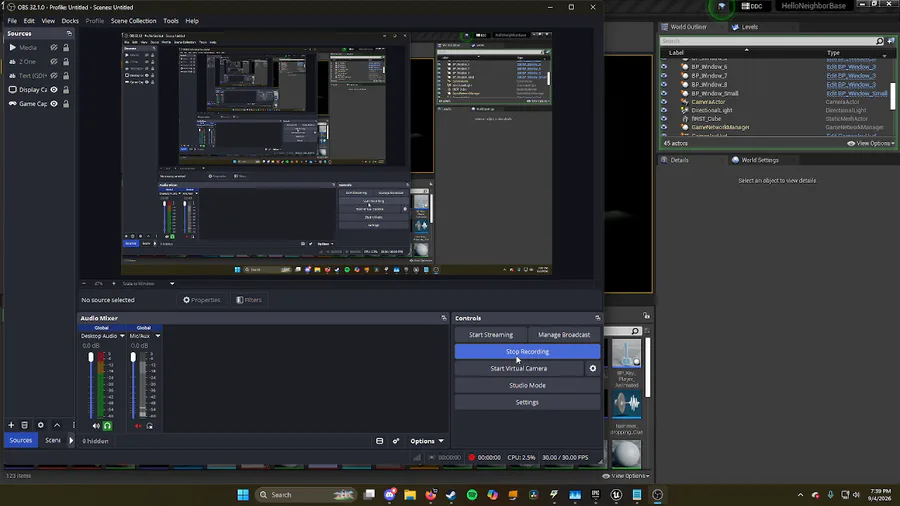900x506 pixels.
Task: Lock the Game Capture source
Action: [x=66, y=104]
